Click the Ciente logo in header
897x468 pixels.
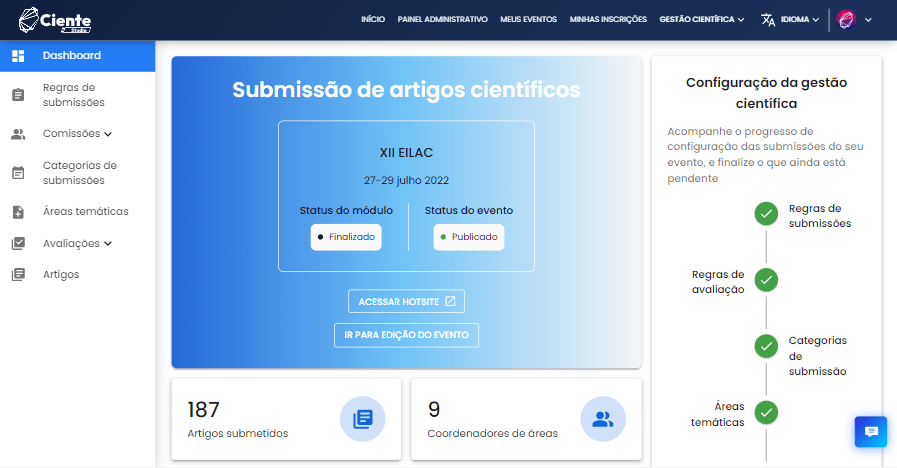55,20
